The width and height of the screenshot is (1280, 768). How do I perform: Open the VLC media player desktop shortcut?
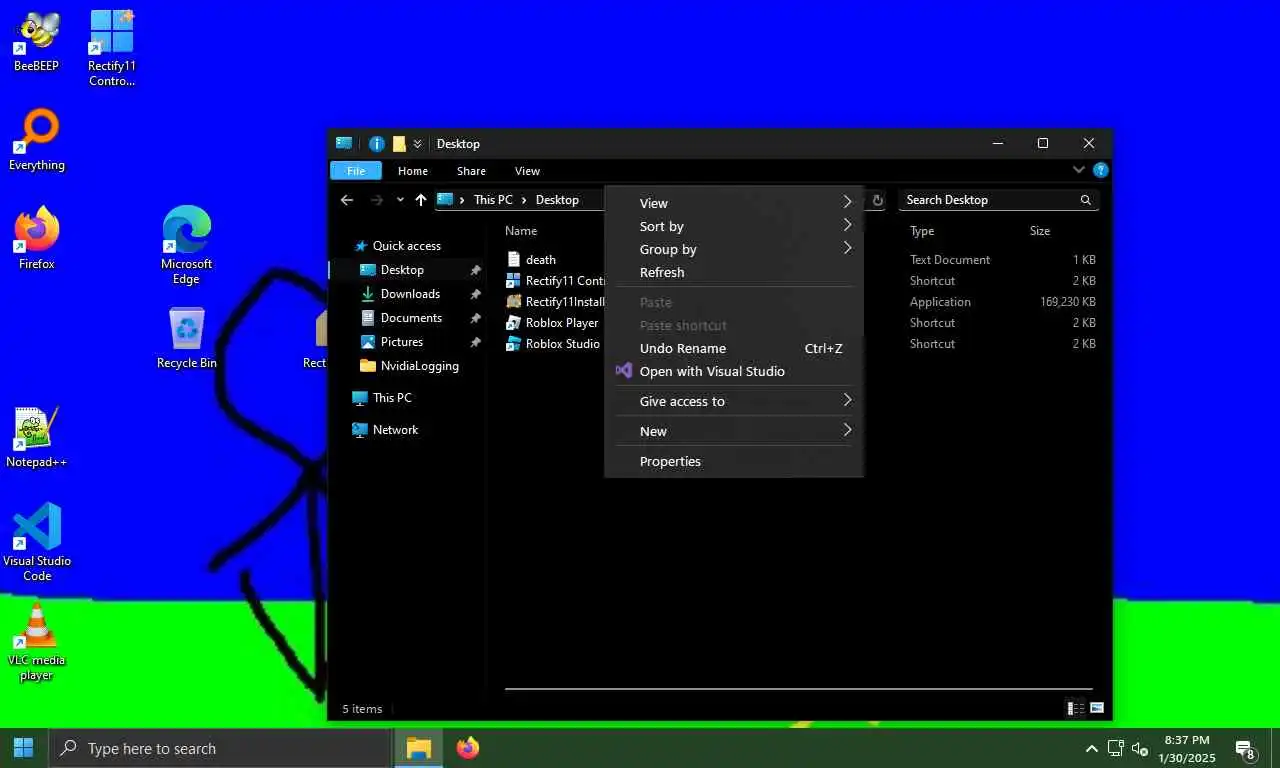(x=36, y=642)
